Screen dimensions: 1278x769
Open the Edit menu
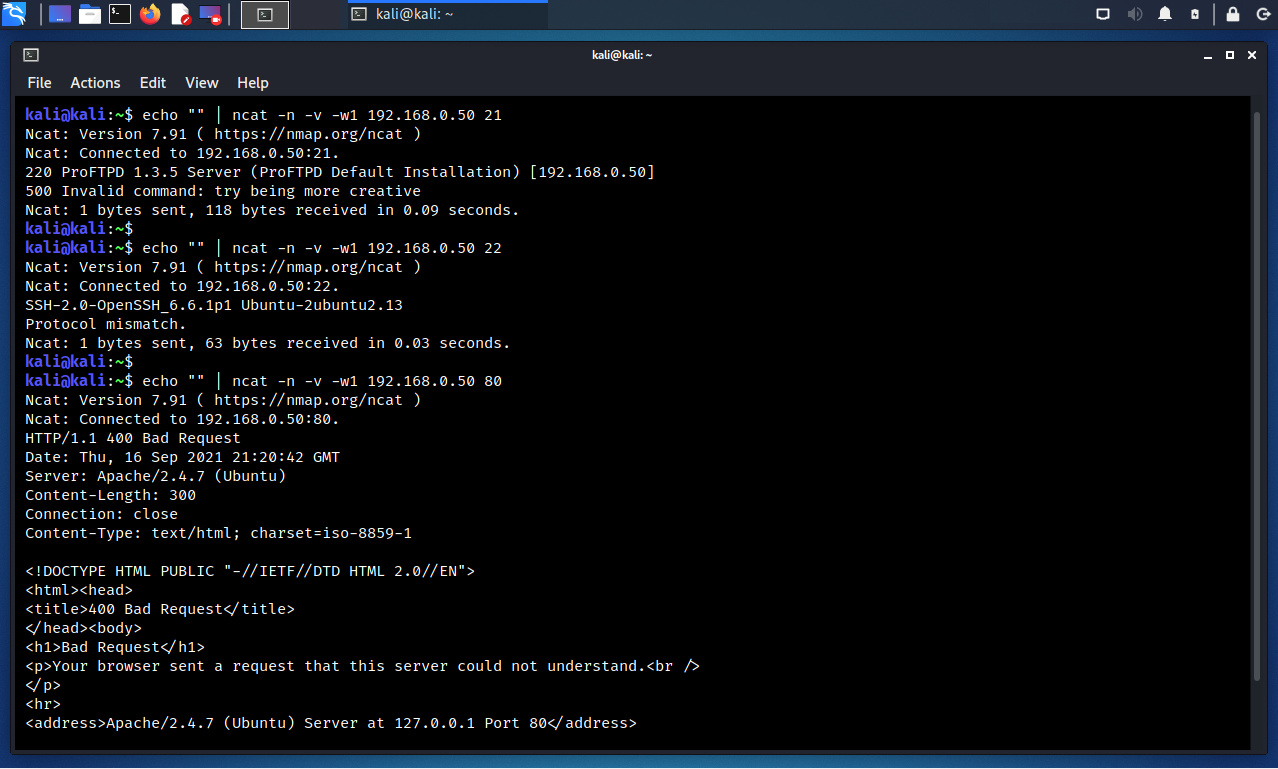click(x=153, y=83)
